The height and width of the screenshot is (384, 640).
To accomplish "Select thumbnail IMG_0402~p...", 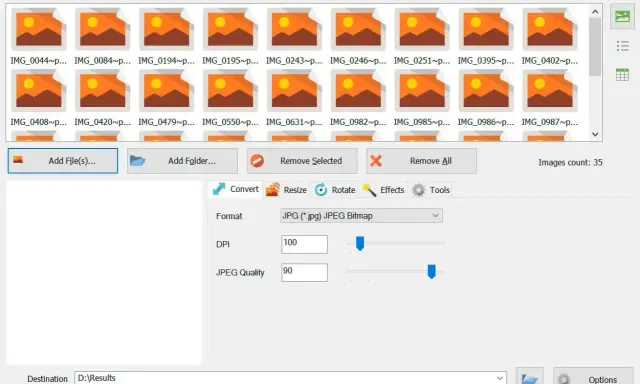I will pos(550,37).
